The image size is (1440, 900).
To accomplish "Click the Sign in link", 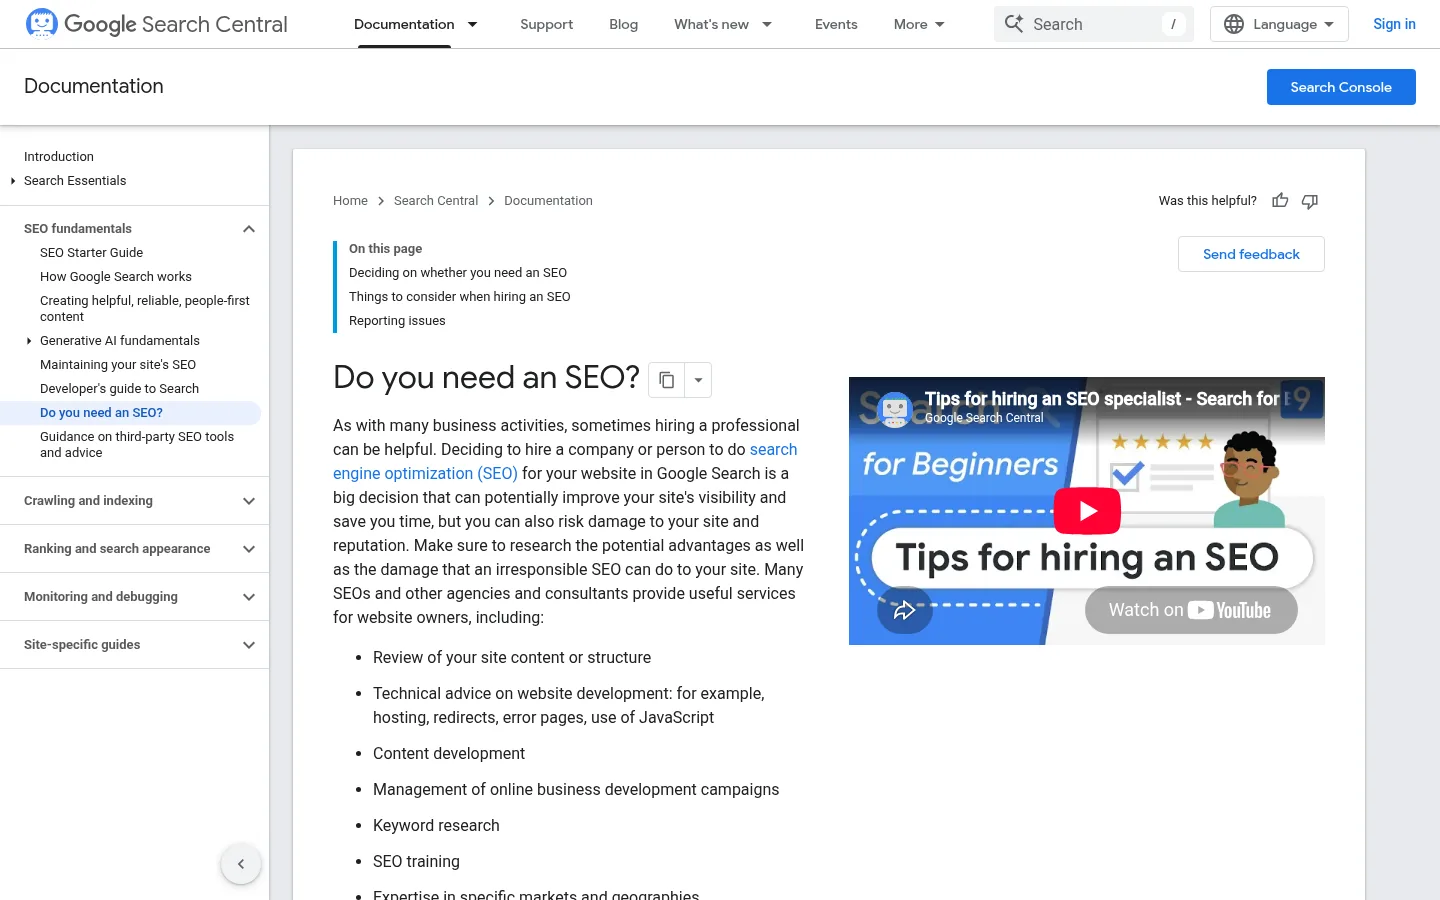I will [1394, 24].
